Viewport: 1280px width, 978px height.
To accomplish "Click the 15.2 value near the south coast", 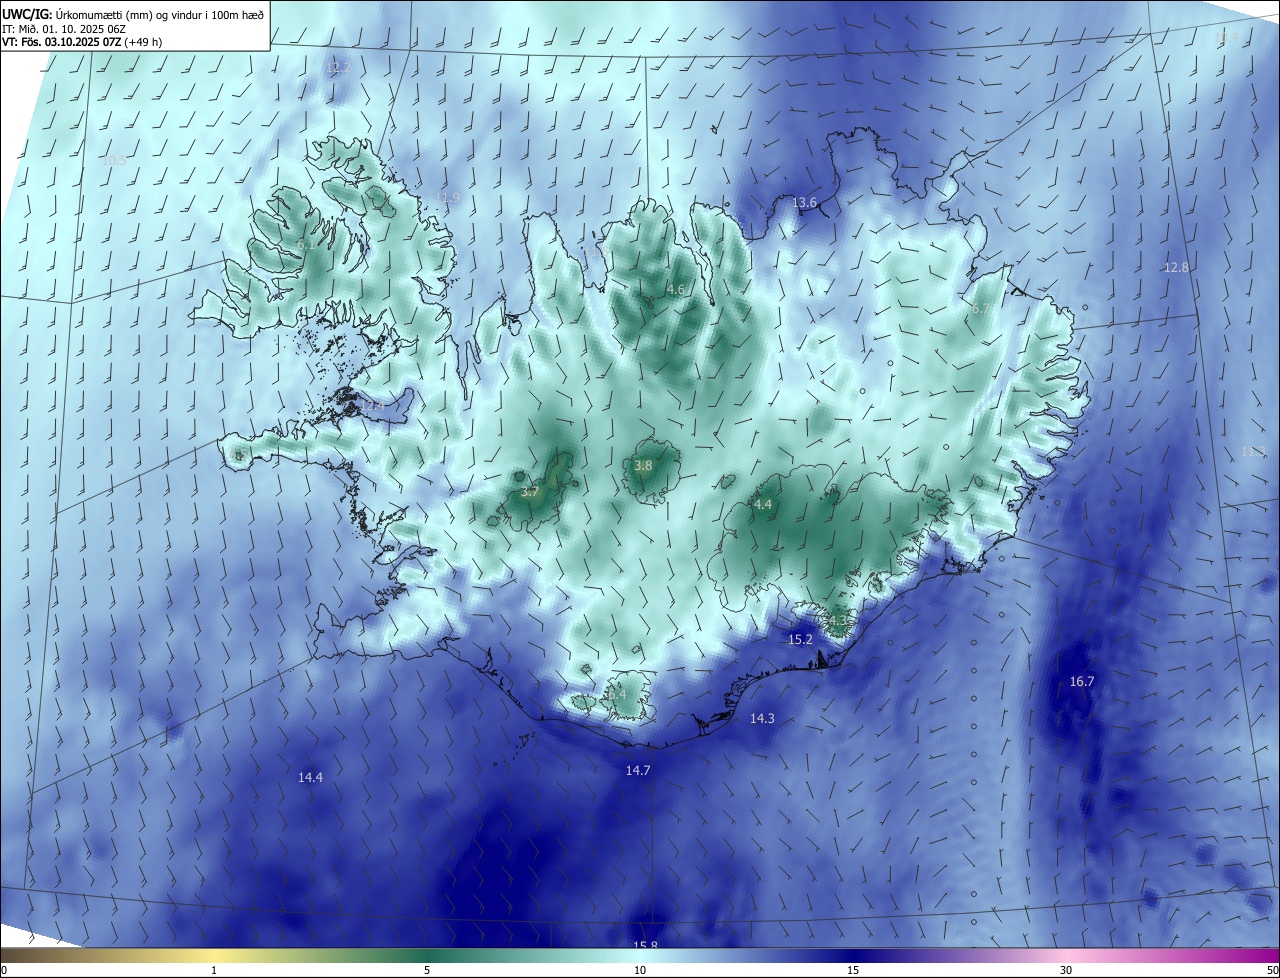I will click(x=801, y=639).
